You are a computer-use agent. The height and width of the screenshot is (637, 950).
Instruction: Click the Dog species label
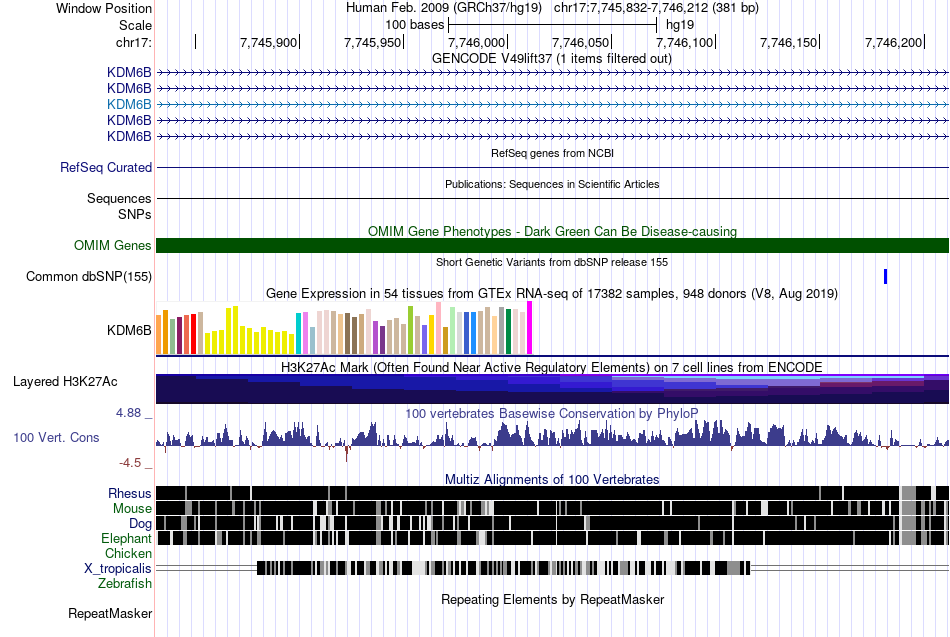(140, 524)
